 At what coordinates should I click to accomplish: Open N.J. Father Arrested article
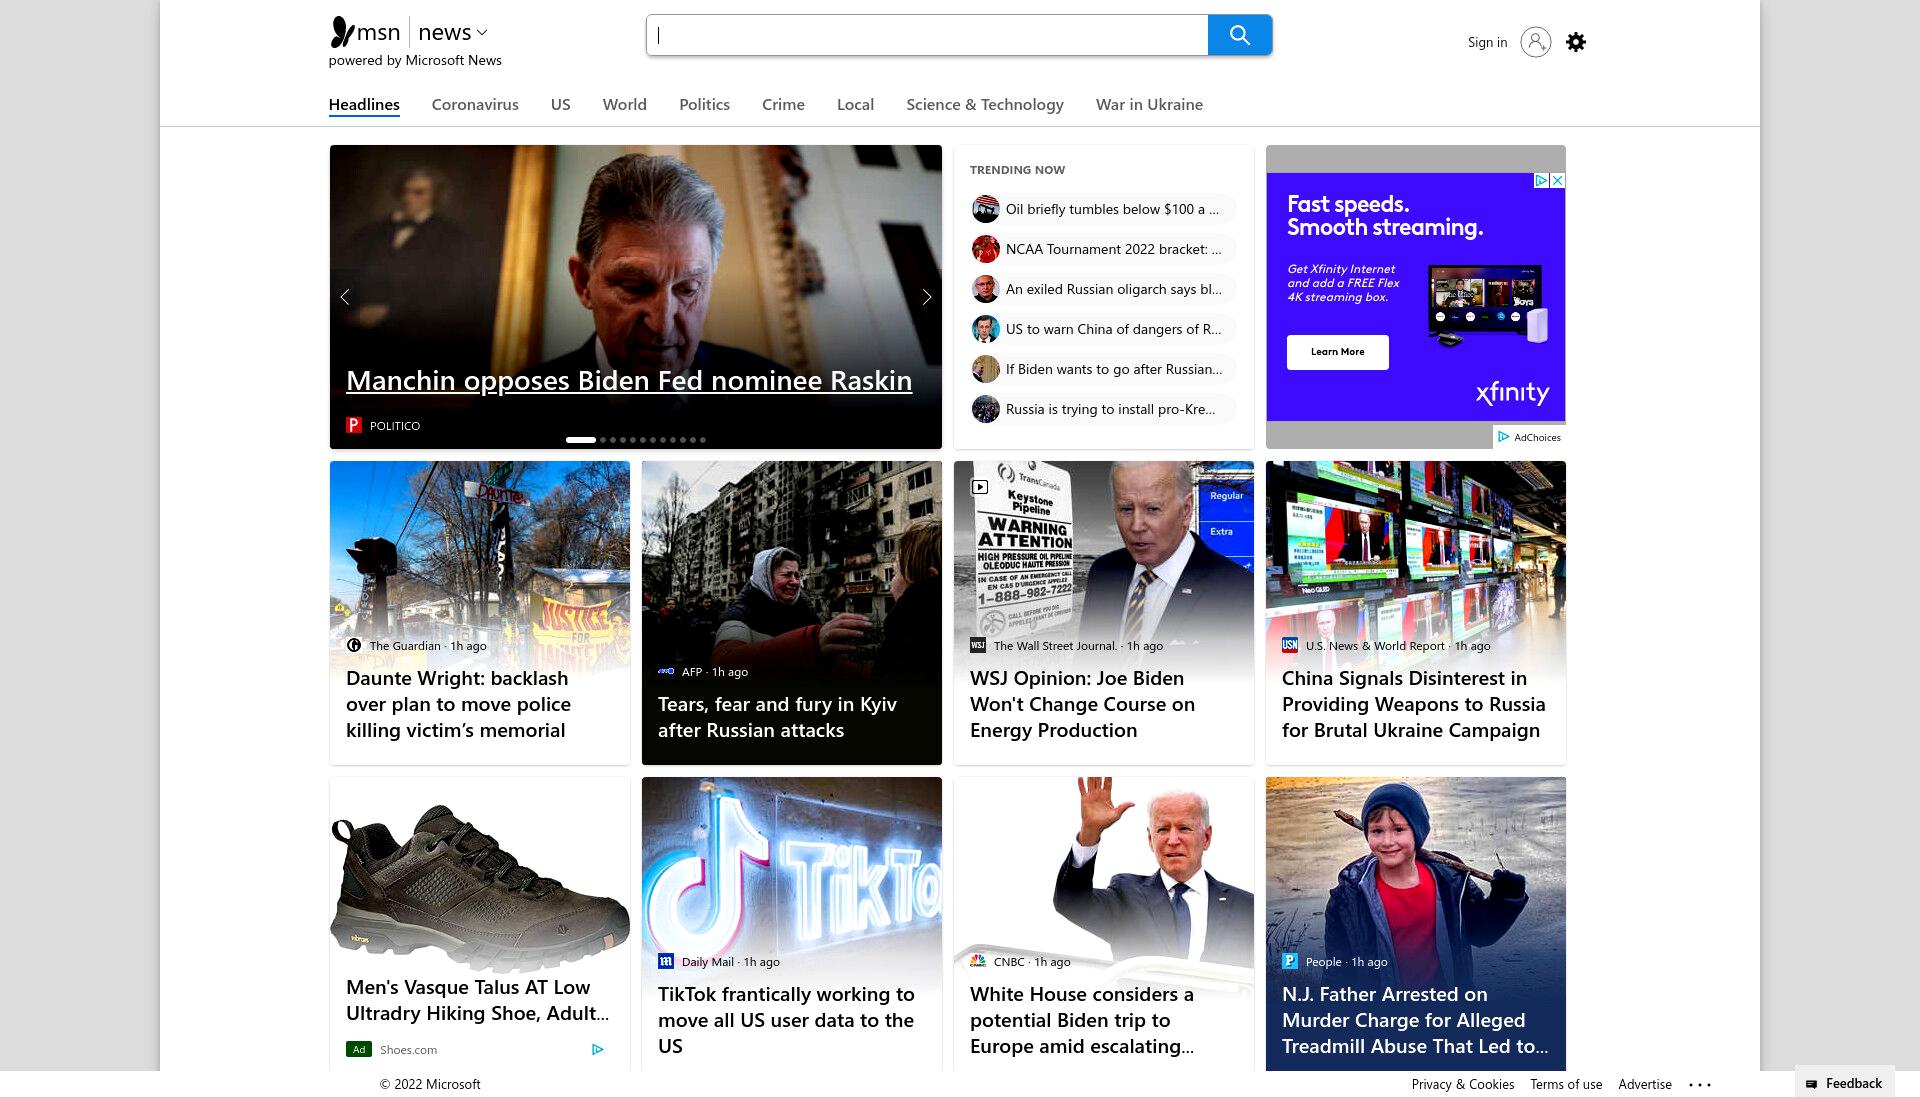pos(1415,1020)
